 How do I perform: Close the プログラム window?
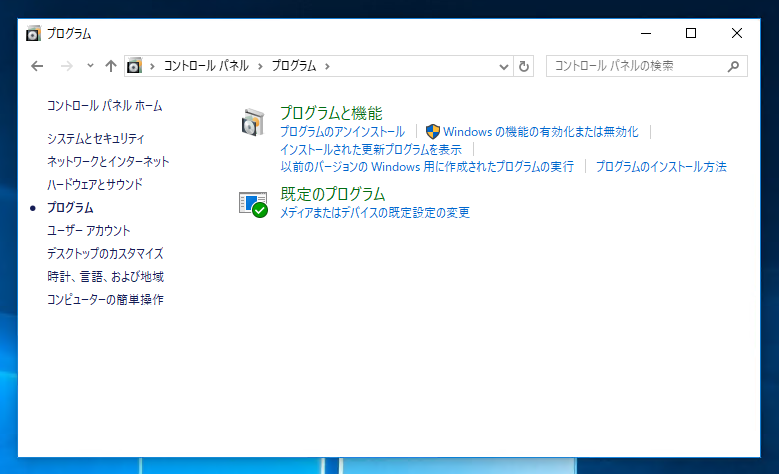pyautogui.click(x=737, y=33)
